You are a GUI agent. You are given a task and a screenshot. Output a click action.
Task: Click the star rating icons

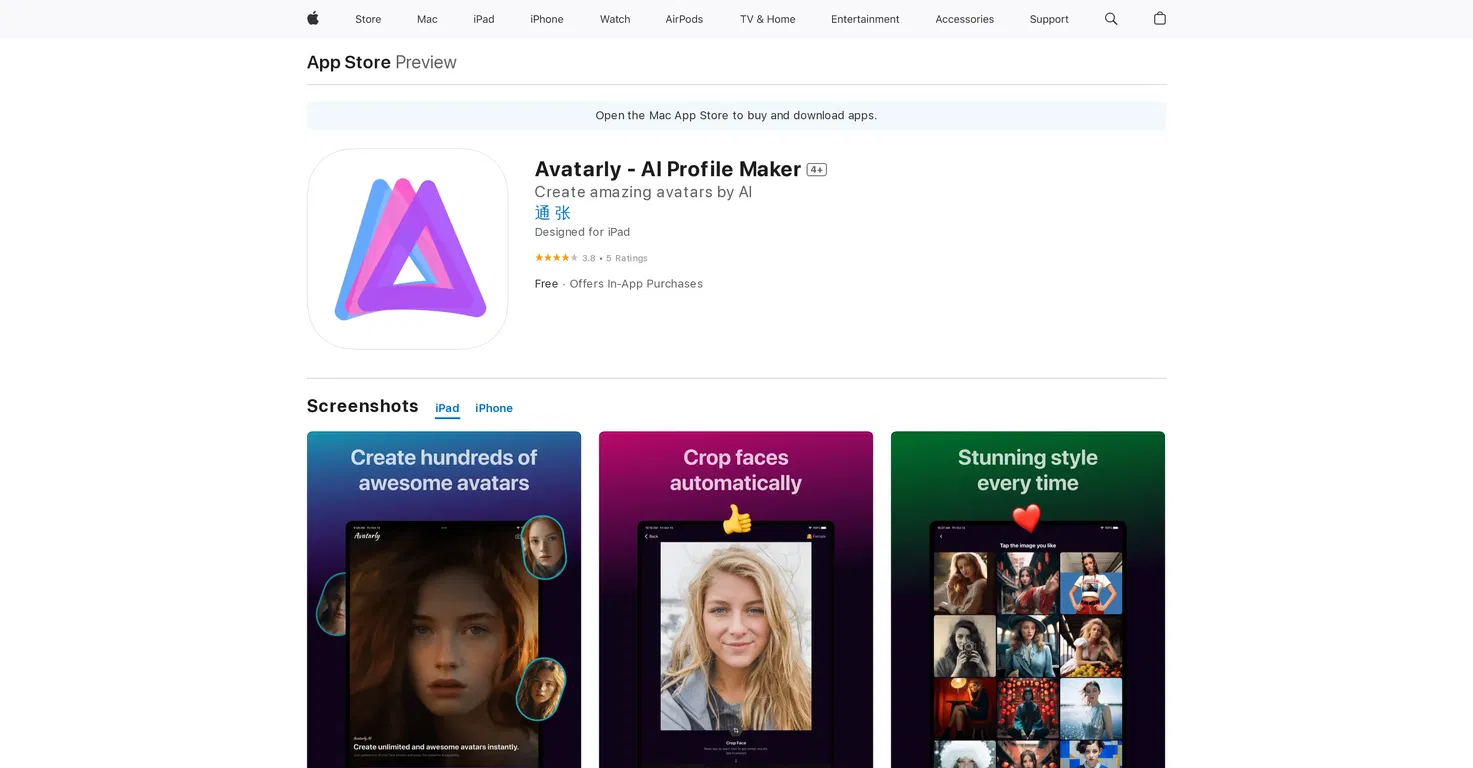[x=556, y=258]
